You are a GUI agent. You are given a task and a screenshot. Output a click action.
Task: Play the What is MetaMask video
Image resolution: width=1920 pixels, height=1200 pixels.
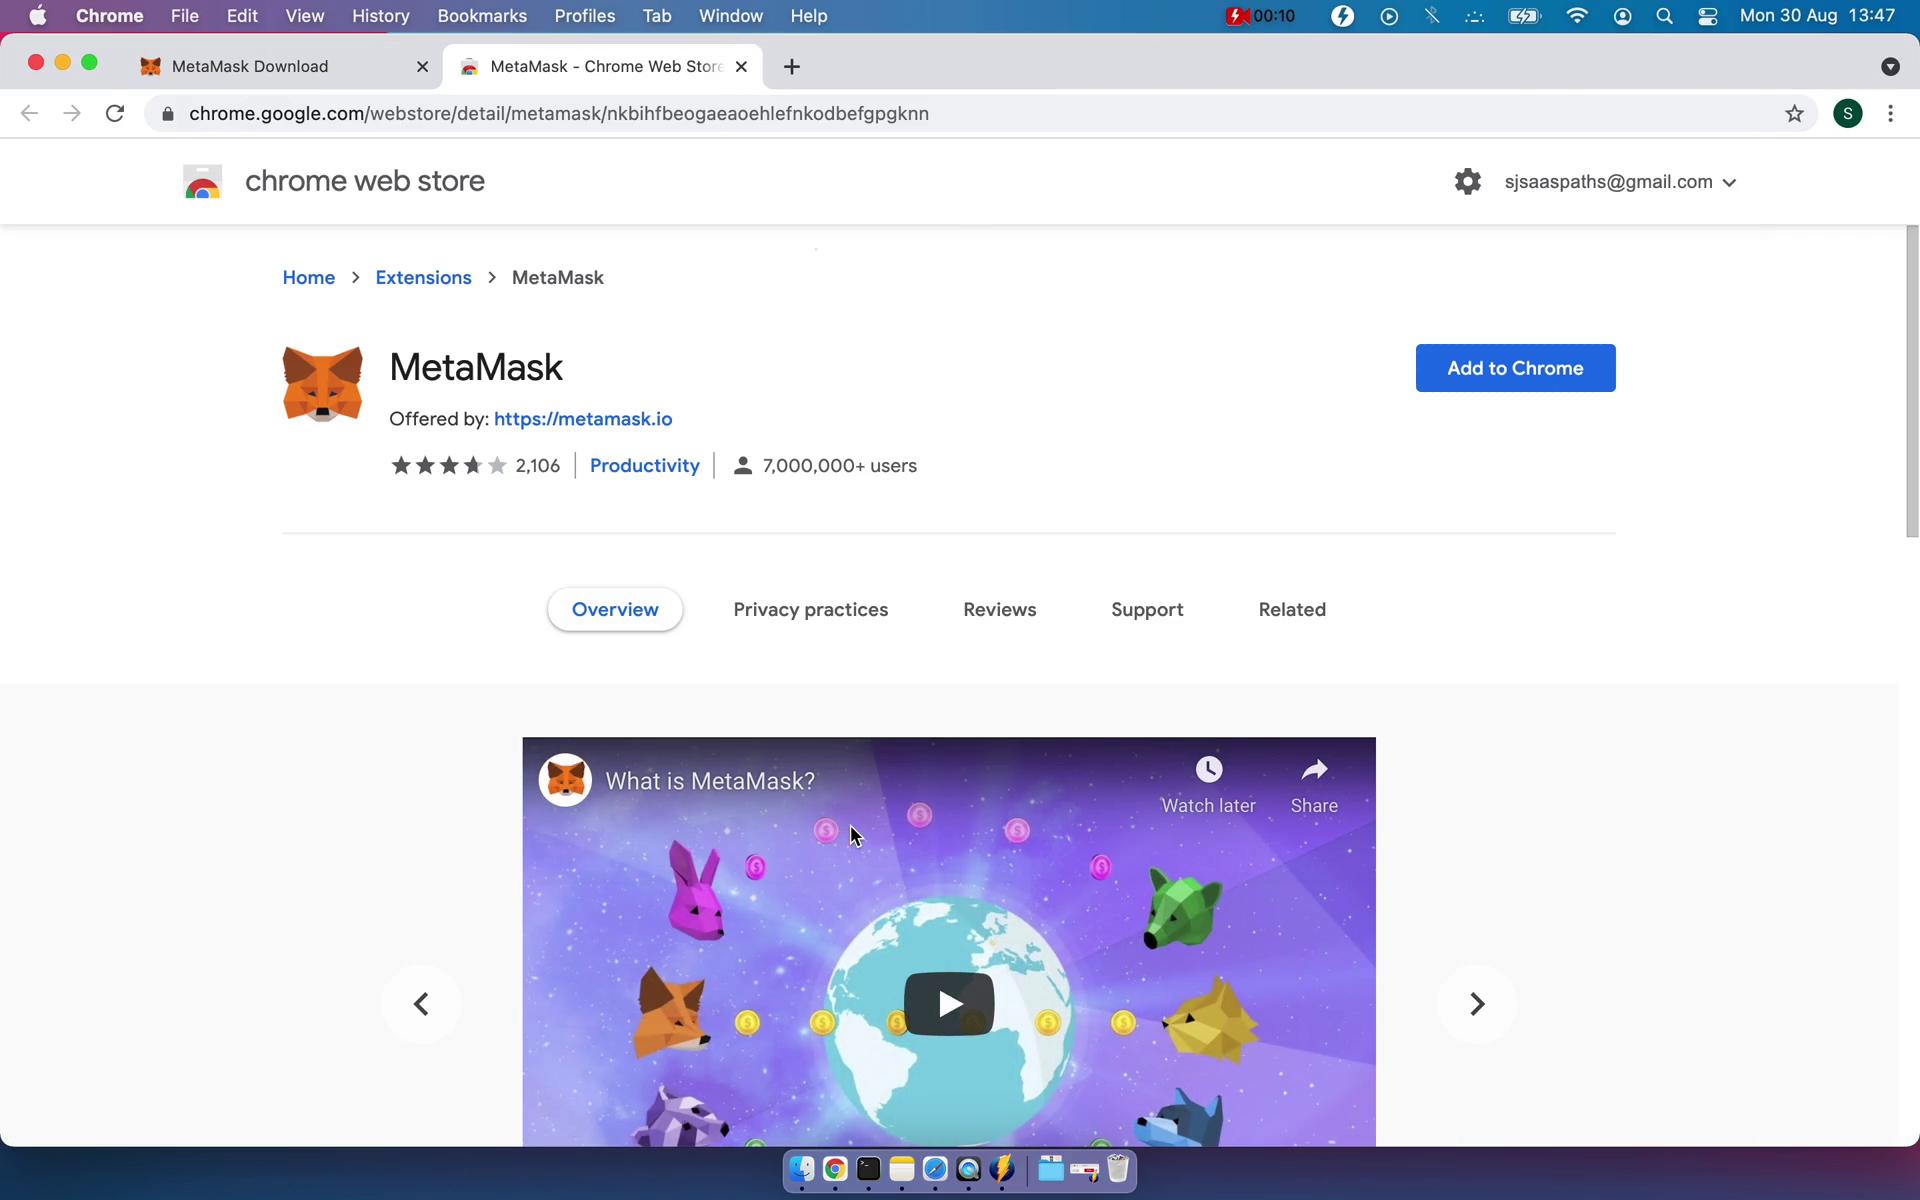[948, 1003]
